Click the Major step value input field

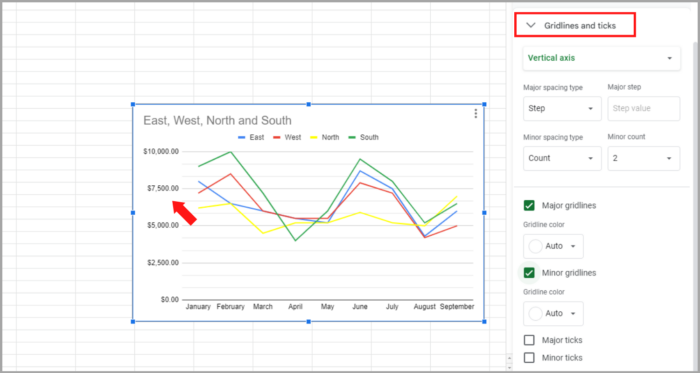pyautogui.click(x=644, y=108)
